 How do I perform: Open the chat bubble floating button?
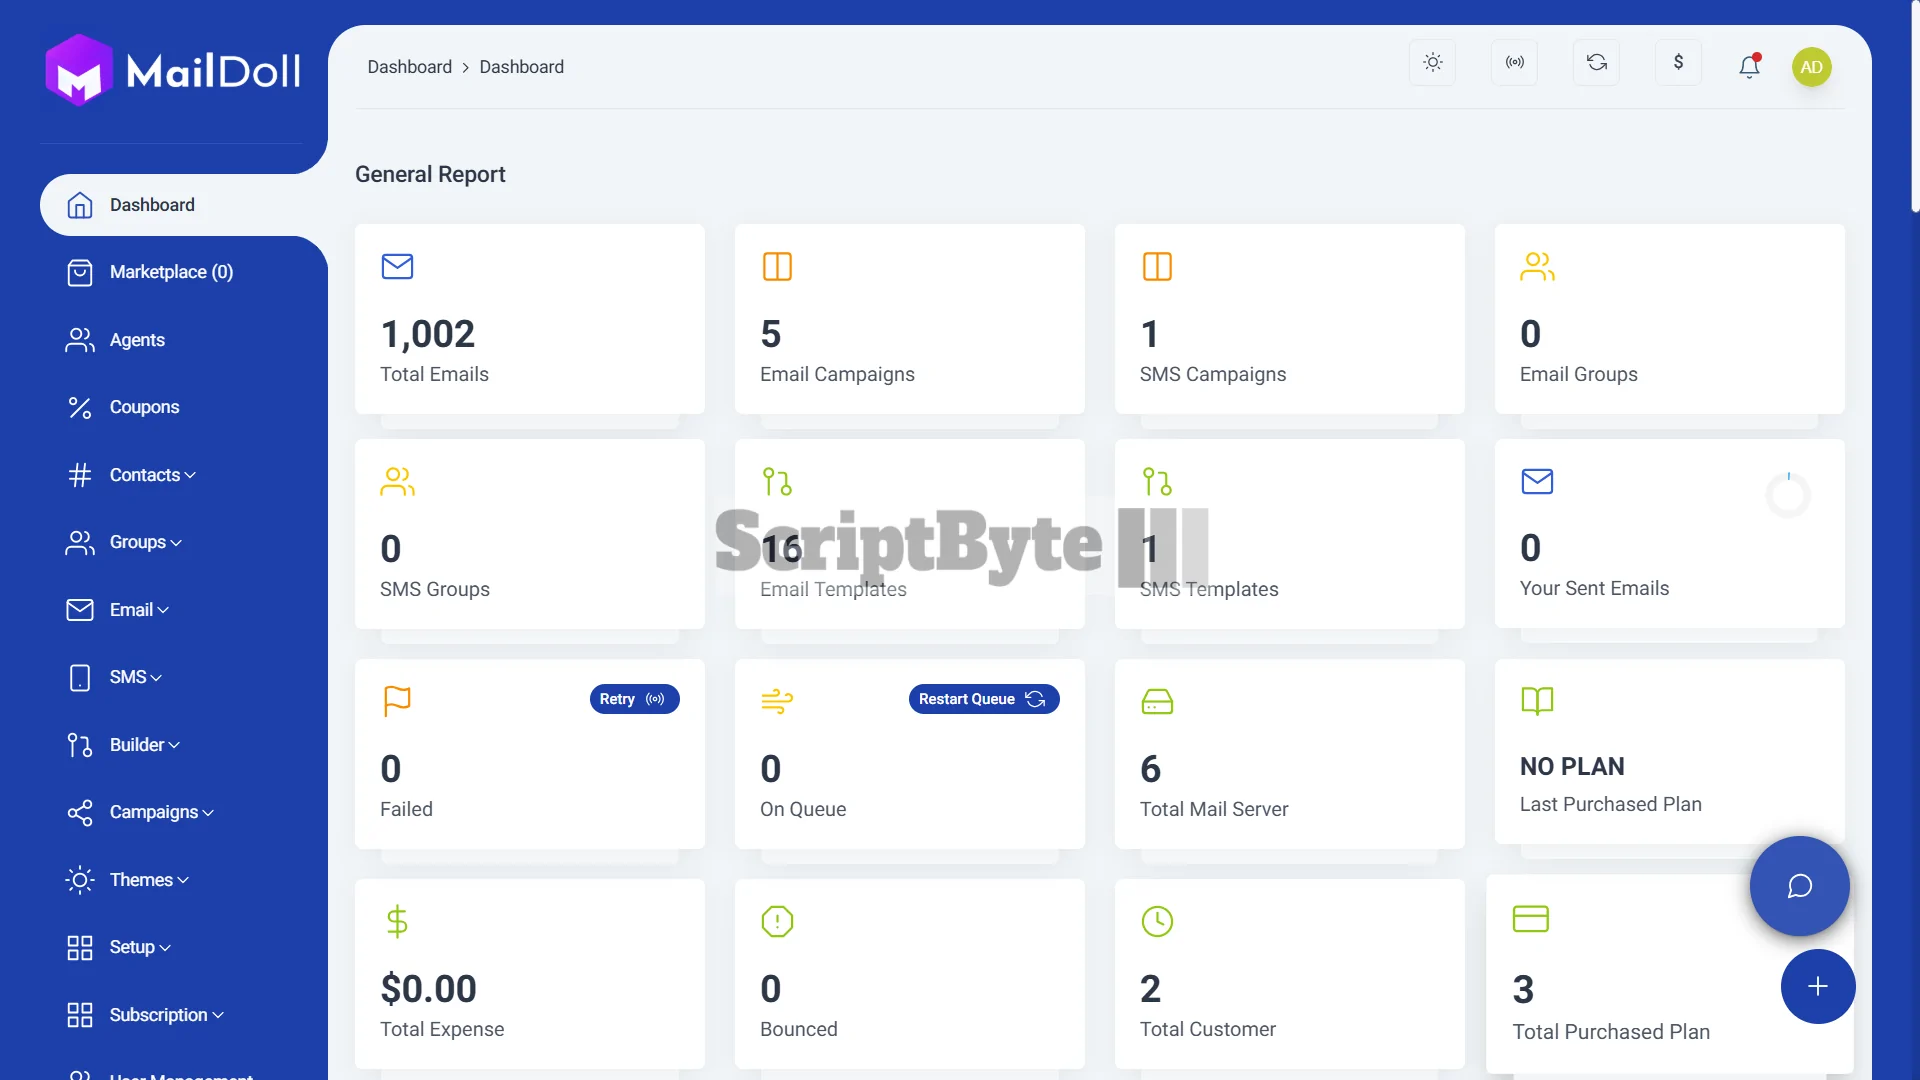click(x=1799, y=886)
